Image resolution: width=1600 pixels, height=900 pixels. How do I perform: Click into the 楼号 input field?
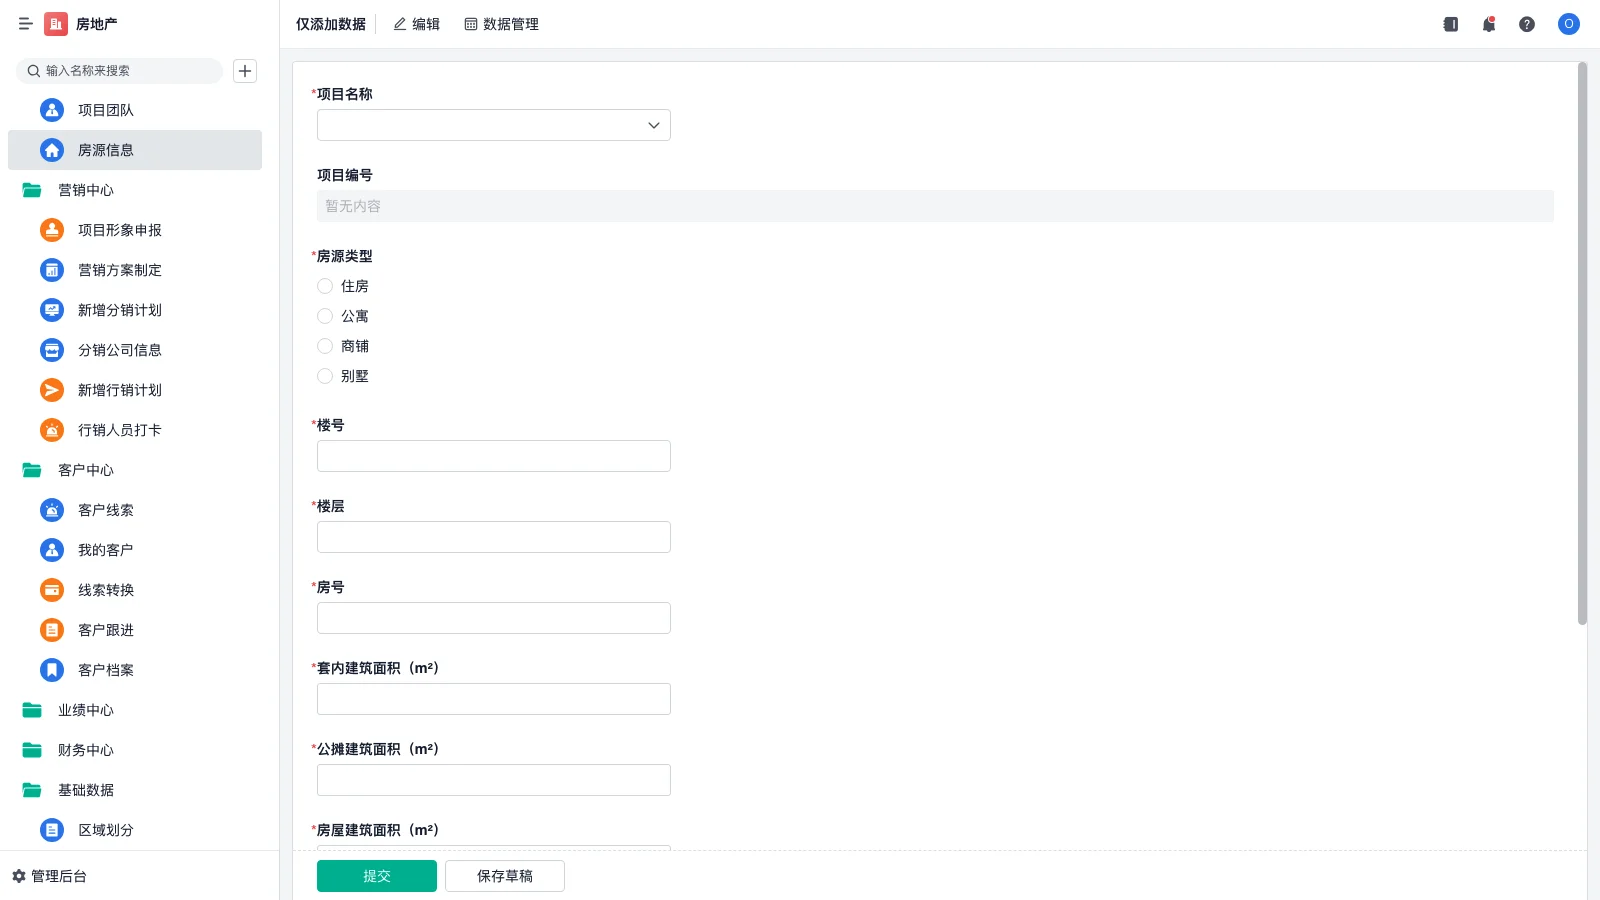click(x=493, y=456)
